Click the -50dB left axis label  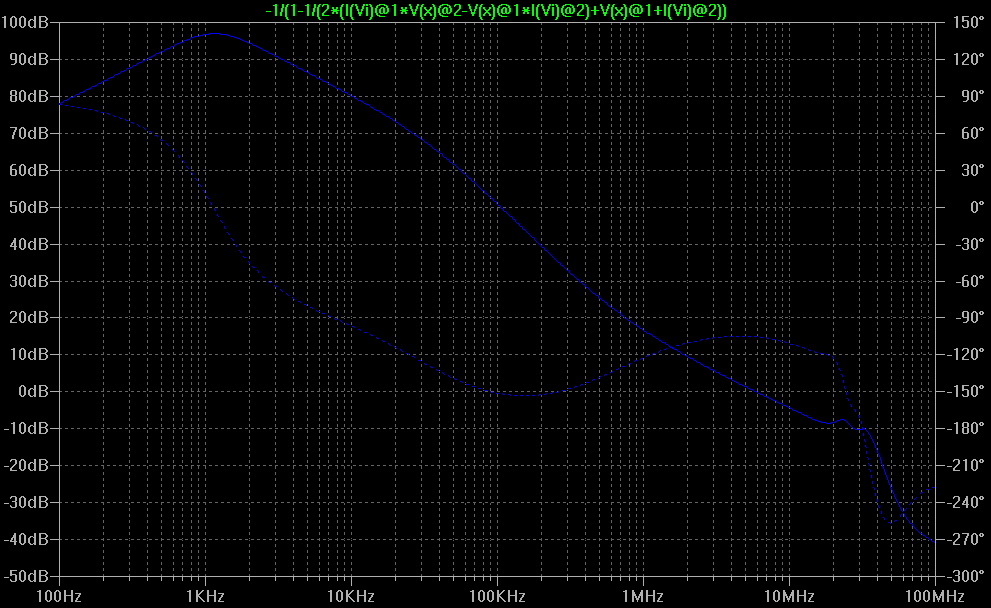pos(27,576)
